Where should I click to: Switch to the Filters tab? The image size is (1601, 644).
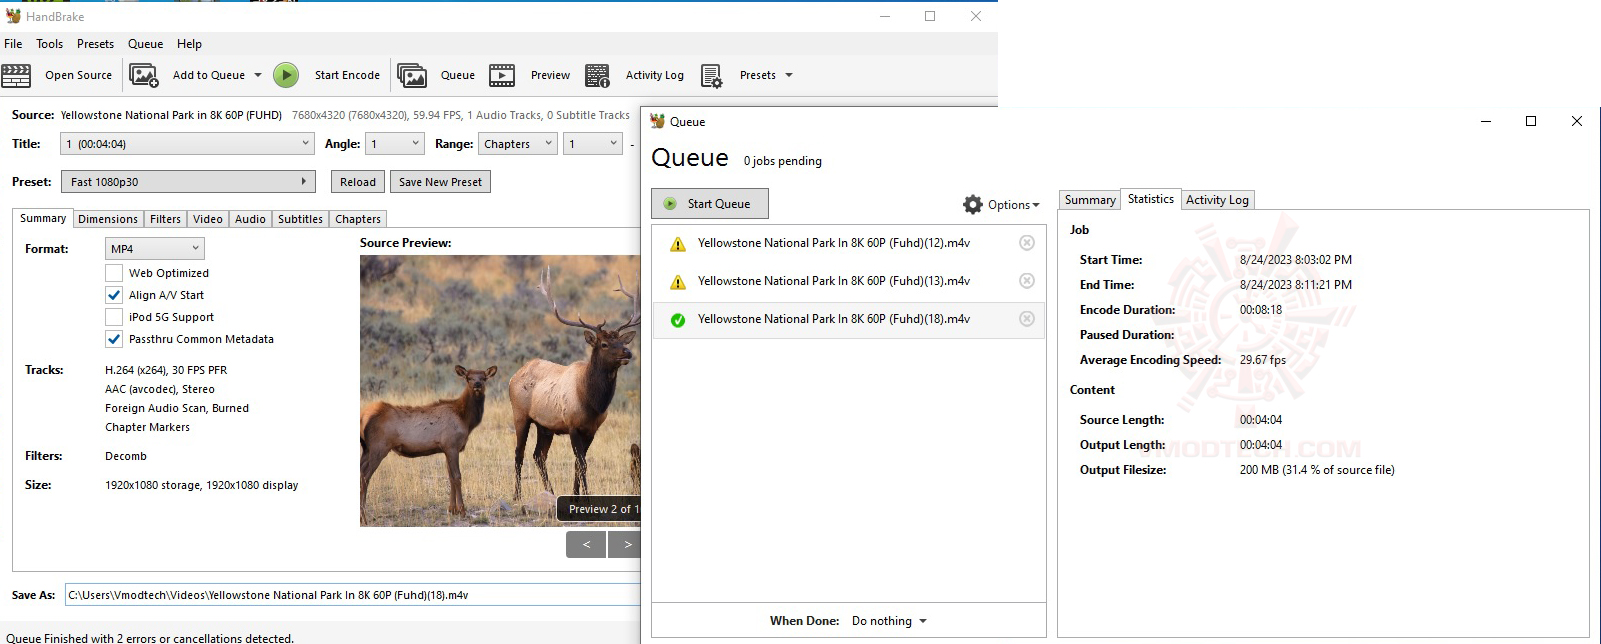(165, 219)
